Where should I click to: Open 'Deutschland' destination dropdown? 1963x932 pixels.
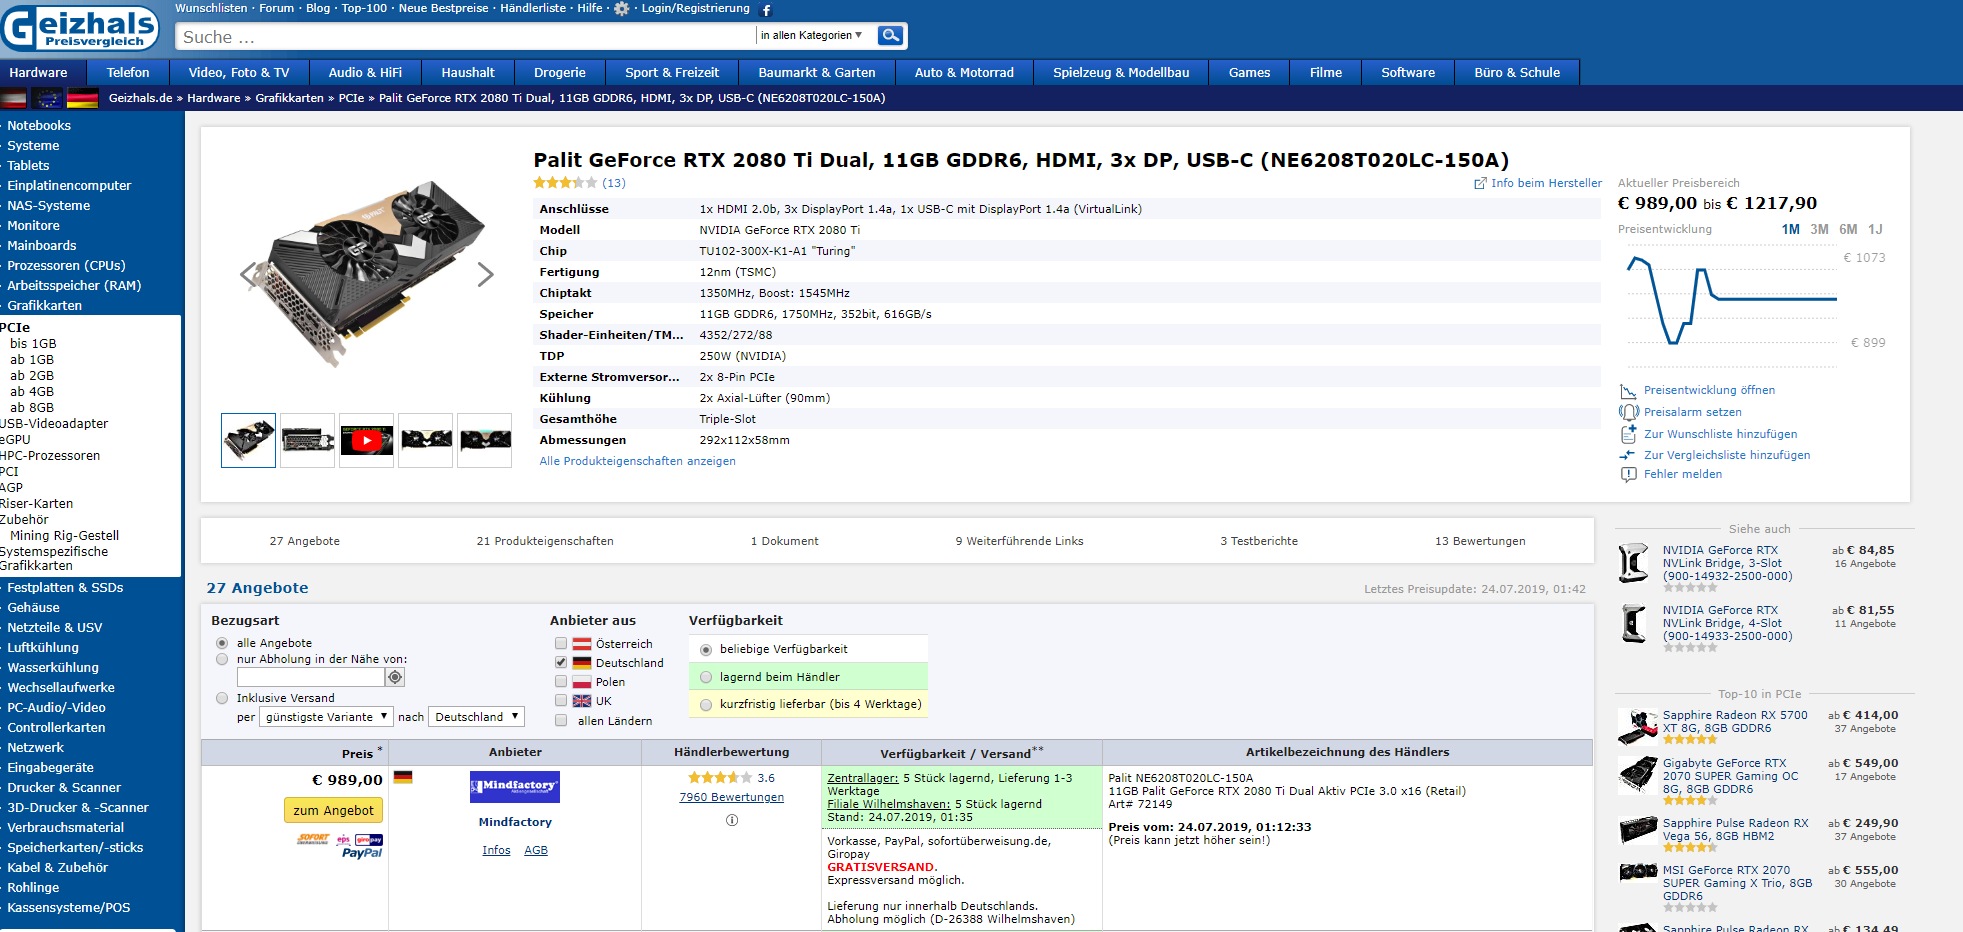[476, 717]
